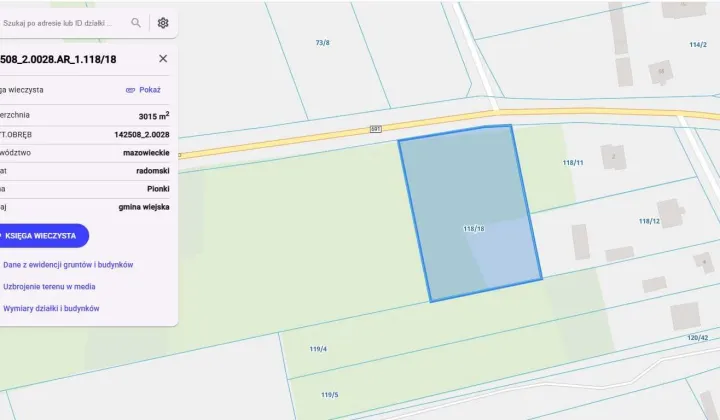720x420 pixels.
Task: Click parcel label 73/8 on map
Action: pos(322,43)
